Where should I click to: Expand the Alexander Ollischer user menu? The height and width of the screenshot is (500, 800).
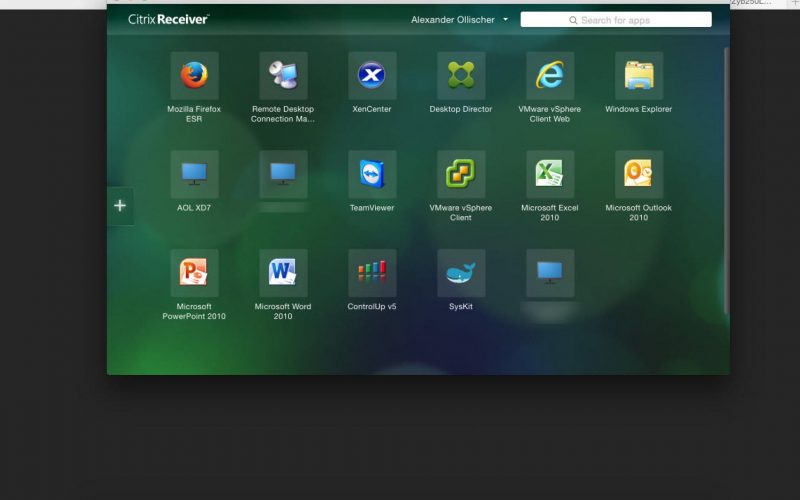[459, 19]
